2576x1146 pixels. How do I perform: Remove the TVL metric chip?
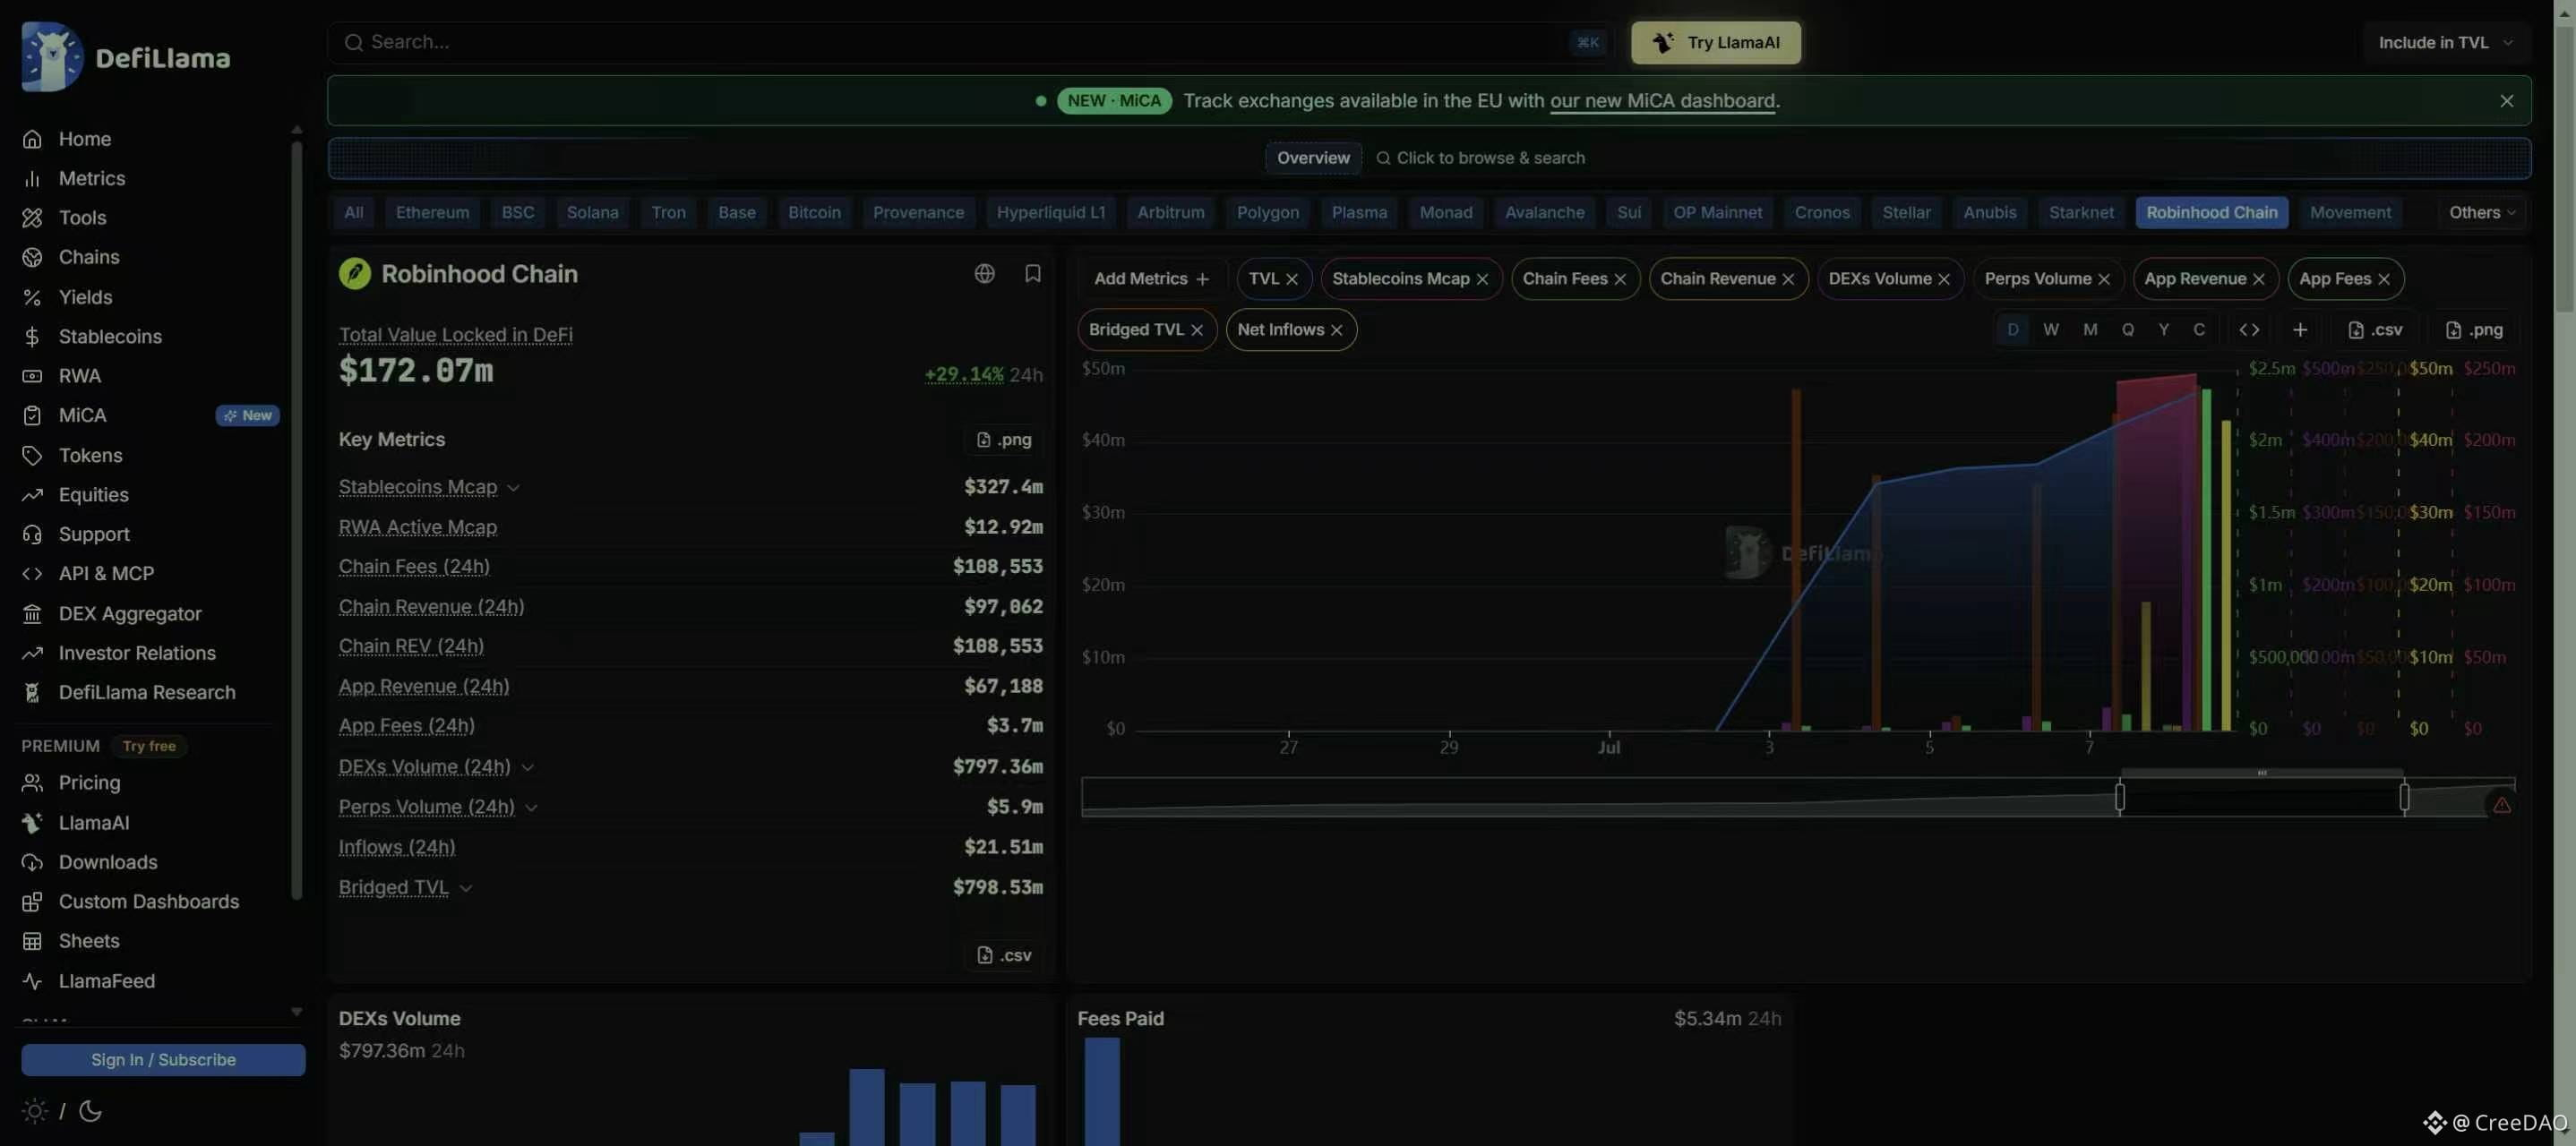[1291, 279]
